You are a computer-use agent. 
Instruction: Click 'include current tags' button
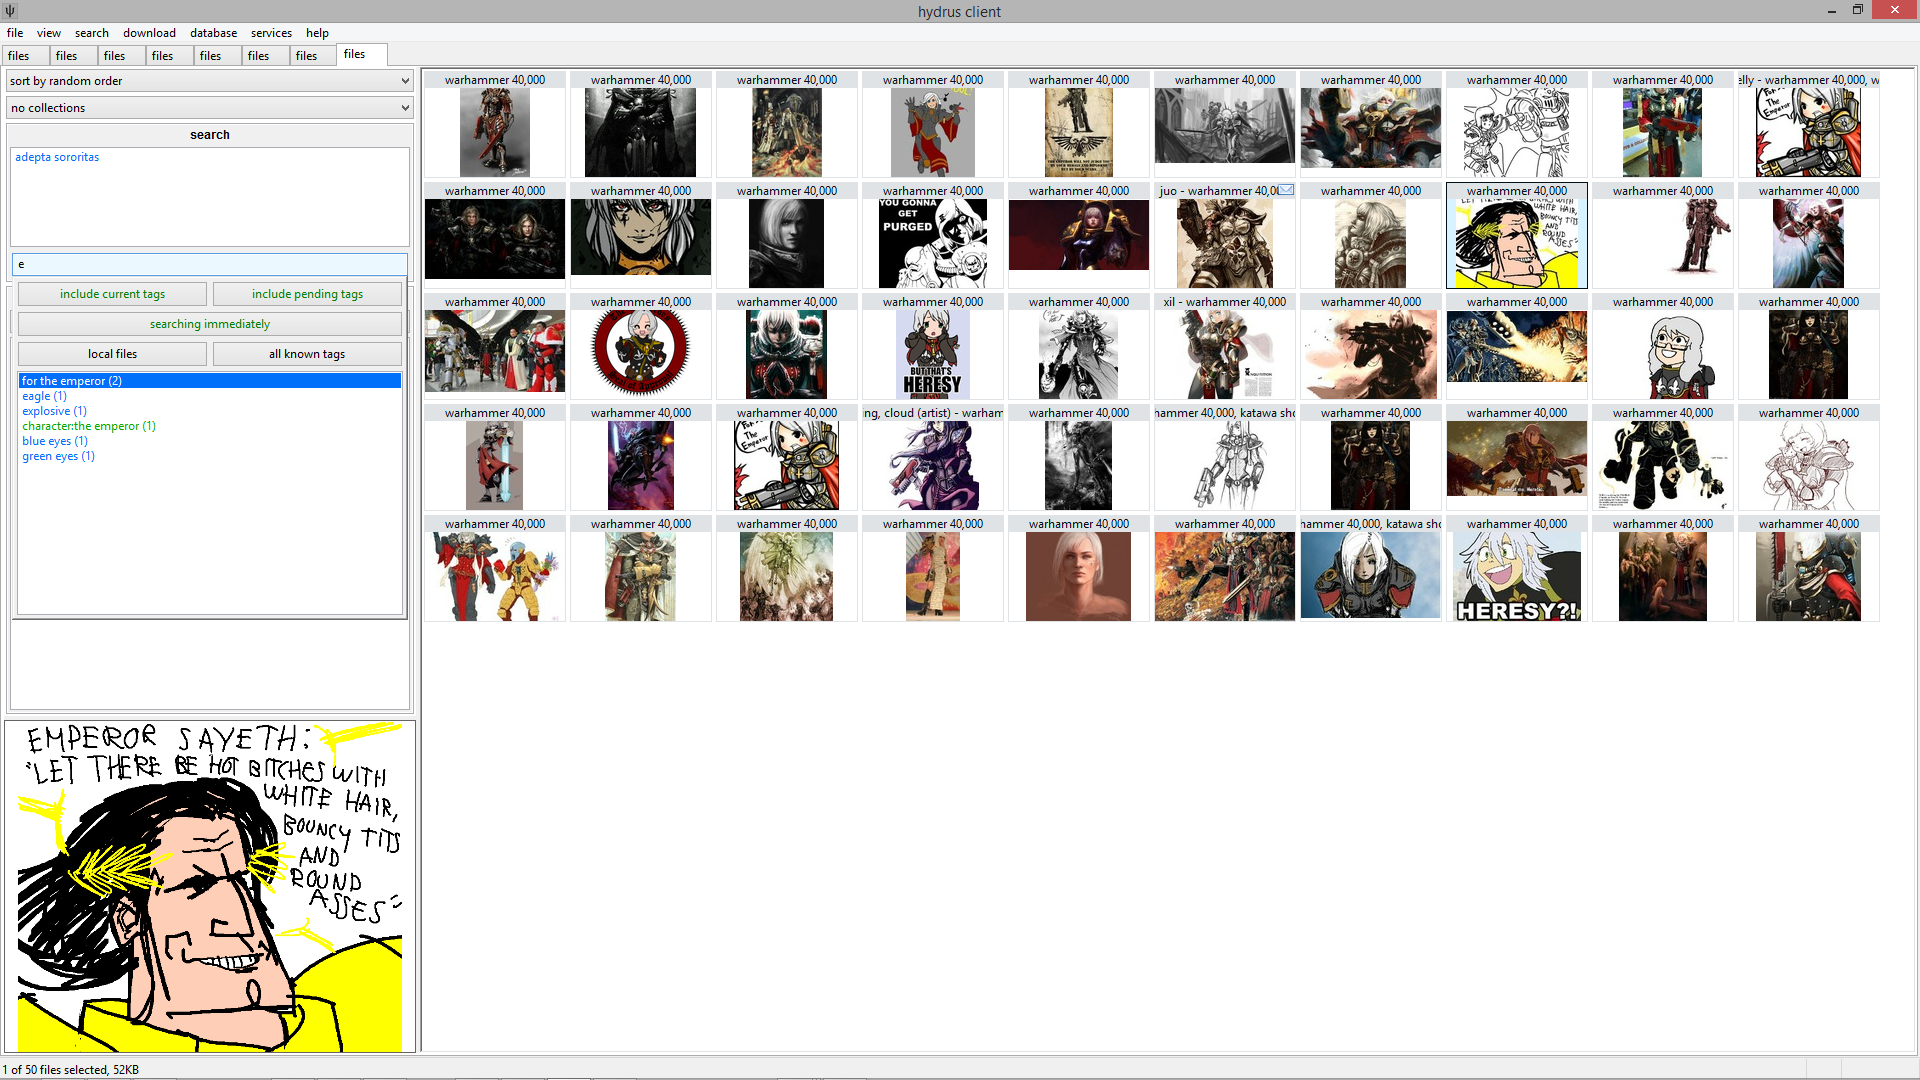pos(111,293)
